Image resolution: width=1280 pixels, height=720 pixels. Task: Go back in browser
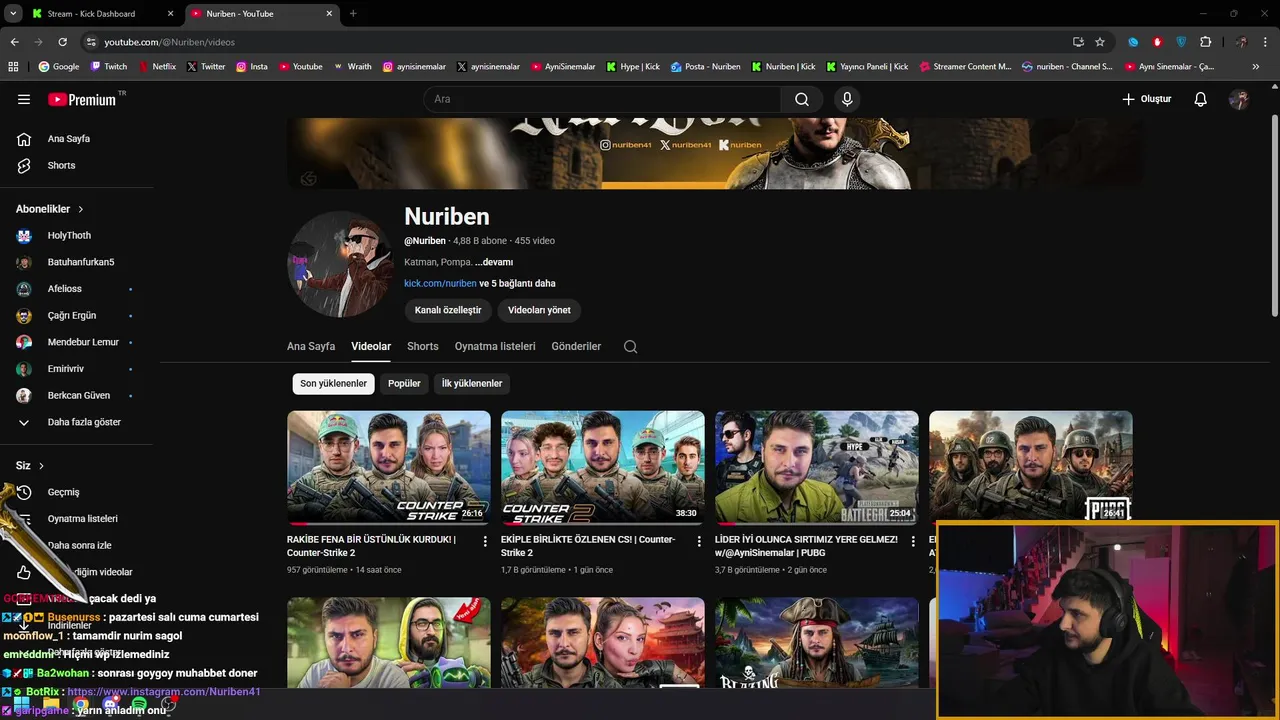point(14,42)
